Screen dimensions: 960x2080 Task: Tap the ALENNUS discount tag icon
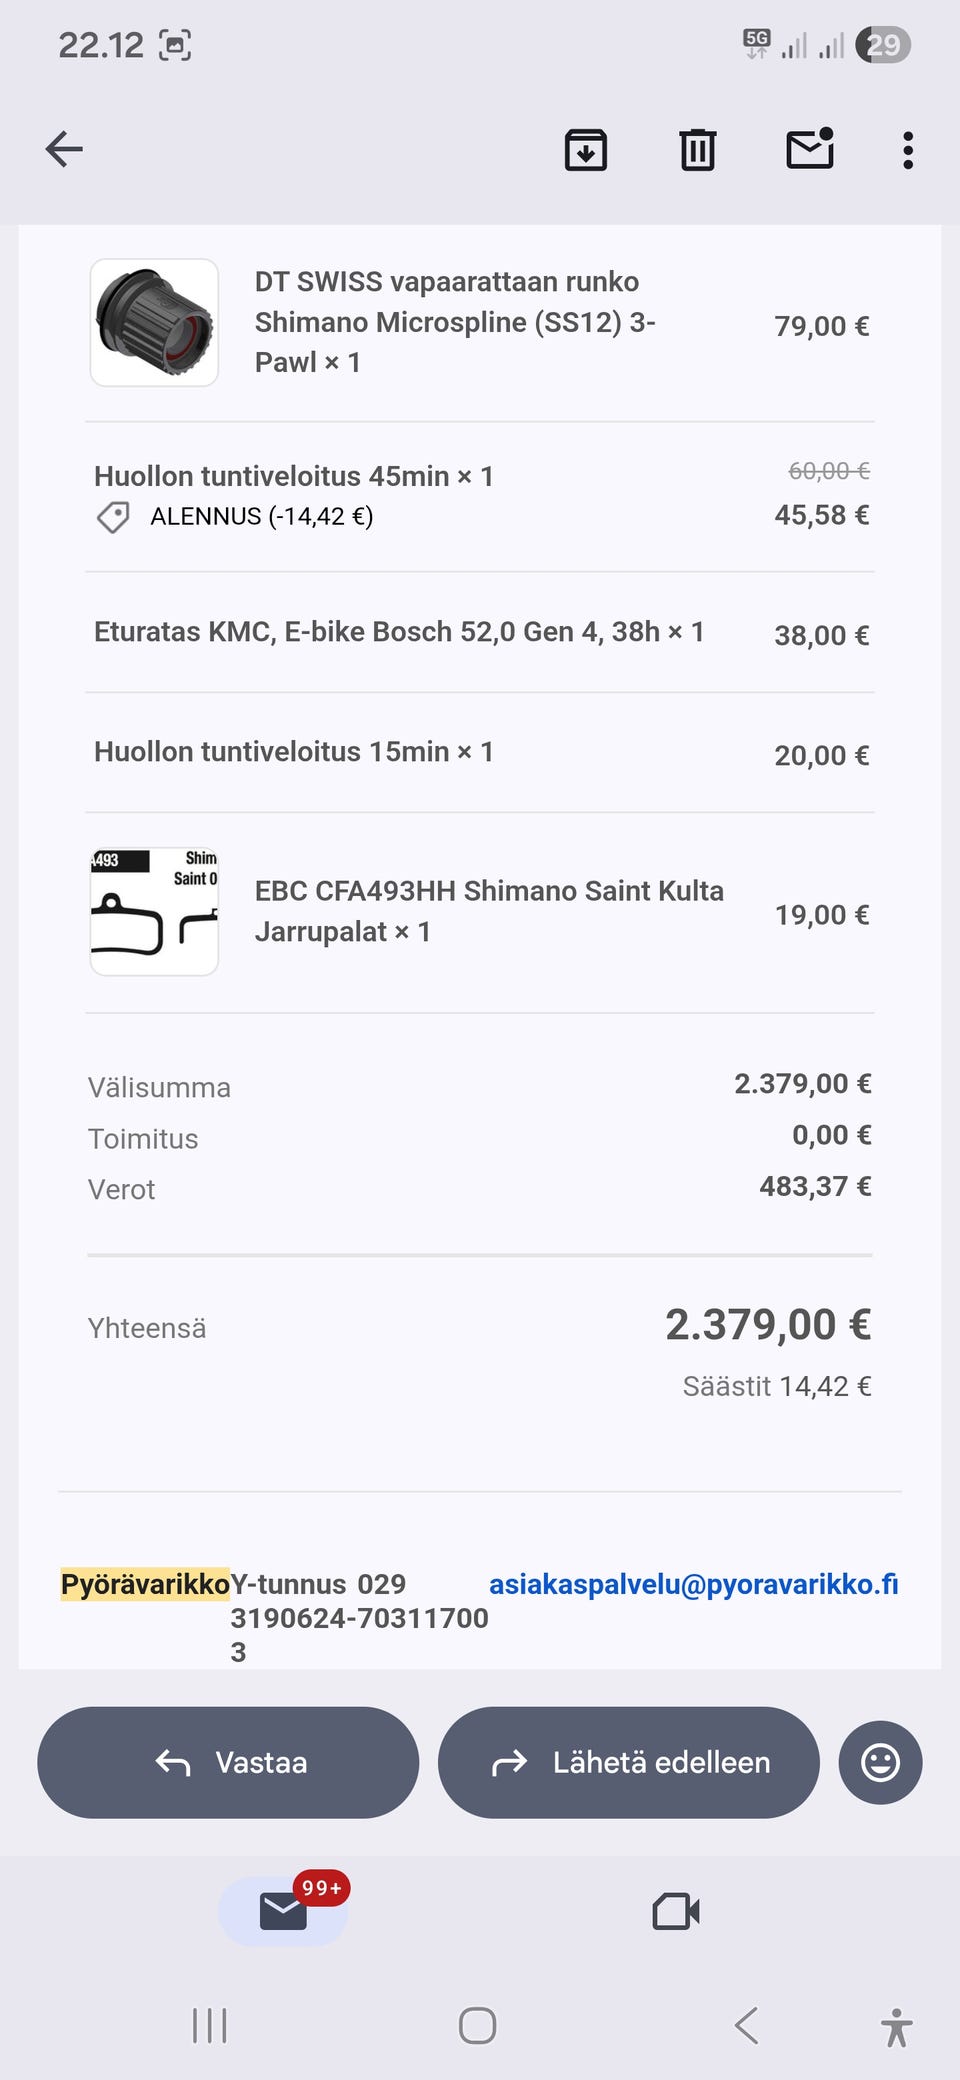click(x=113, y=517)
